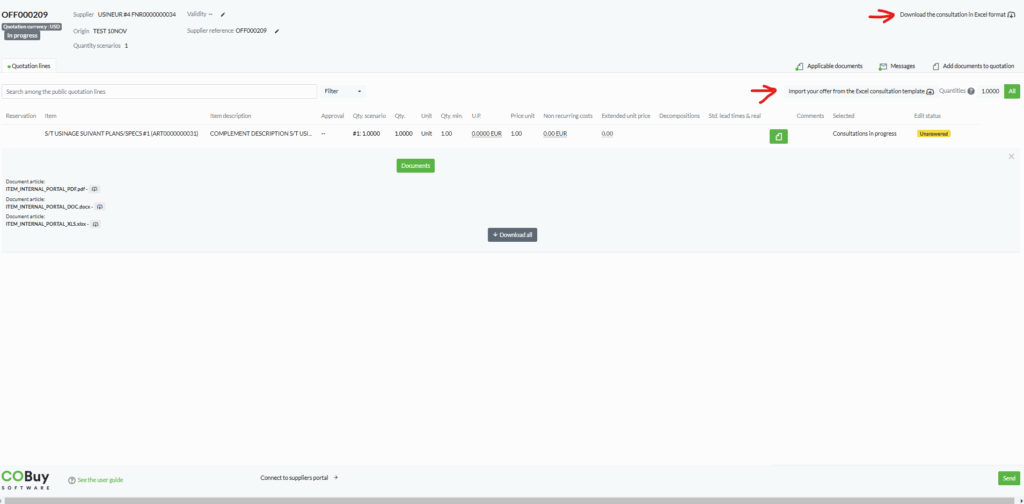This screenshot has height=504, width=1024.
Task: Open the Messages section
Action: 897,66
